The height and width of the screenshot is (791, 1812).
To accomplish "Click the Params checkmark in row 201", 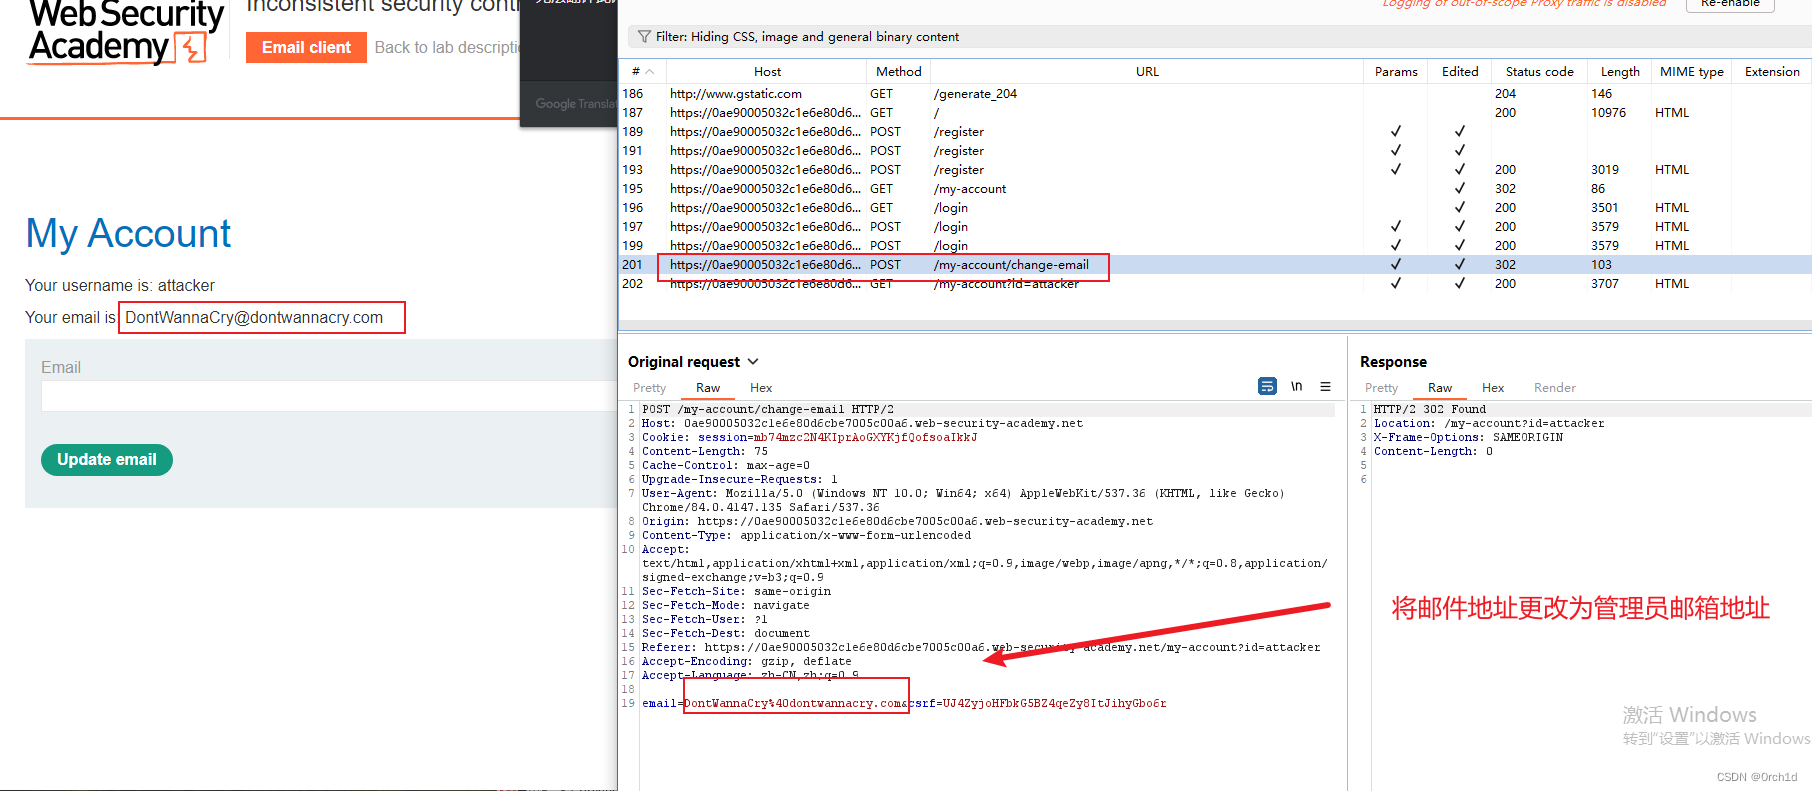I will pos(1396,265).
